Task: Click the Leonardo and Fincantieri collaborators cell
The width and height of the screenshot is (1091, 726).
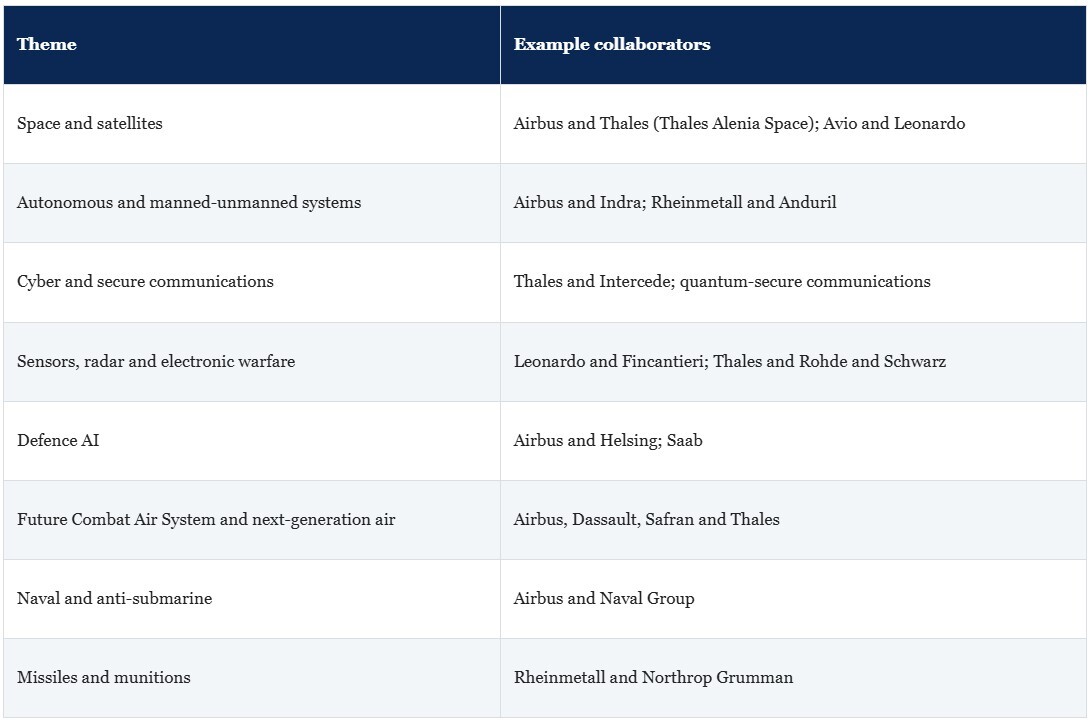Action: click(793, 362)
